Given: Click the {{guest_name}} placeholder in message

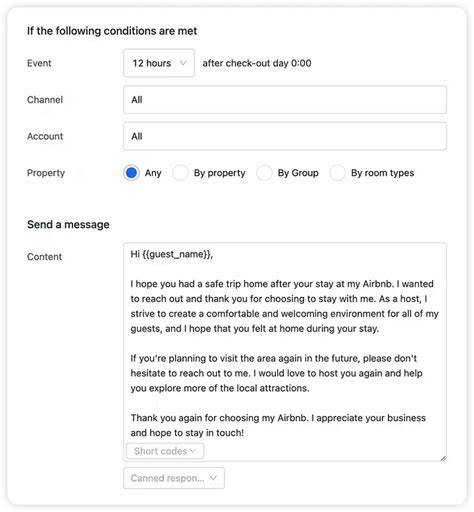Looking at the screenshot, I should point(176,254).
